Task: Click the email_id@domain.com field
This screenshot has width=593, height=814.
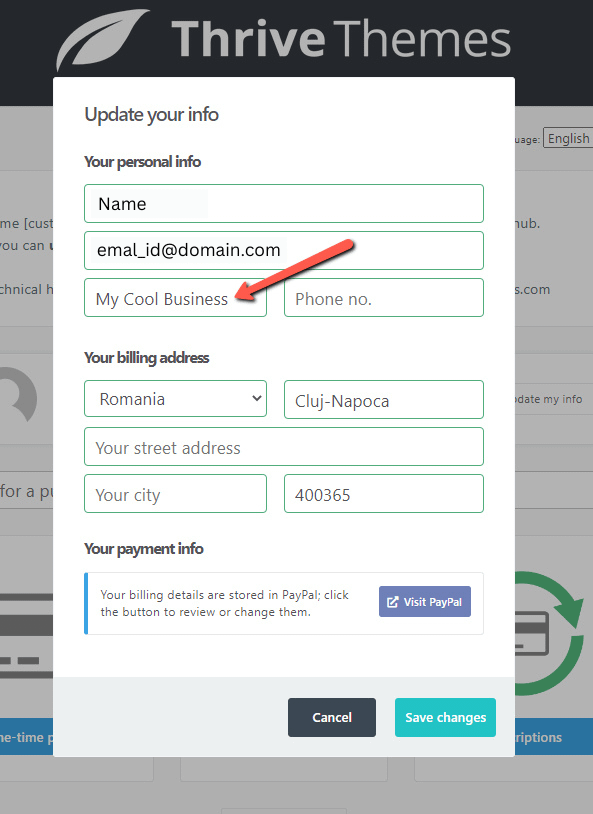Action: (284, 250)
